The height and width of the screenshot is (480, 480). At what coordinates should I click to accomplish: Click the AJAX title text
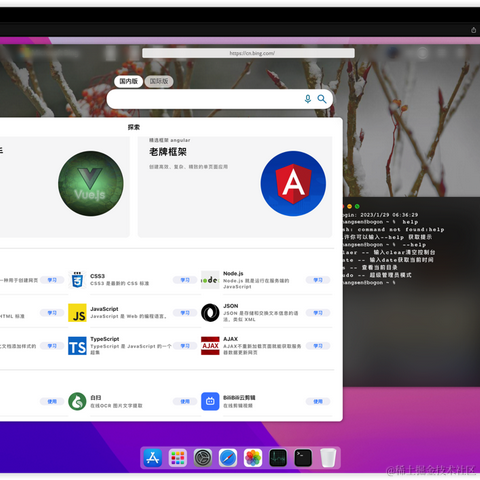230,339
